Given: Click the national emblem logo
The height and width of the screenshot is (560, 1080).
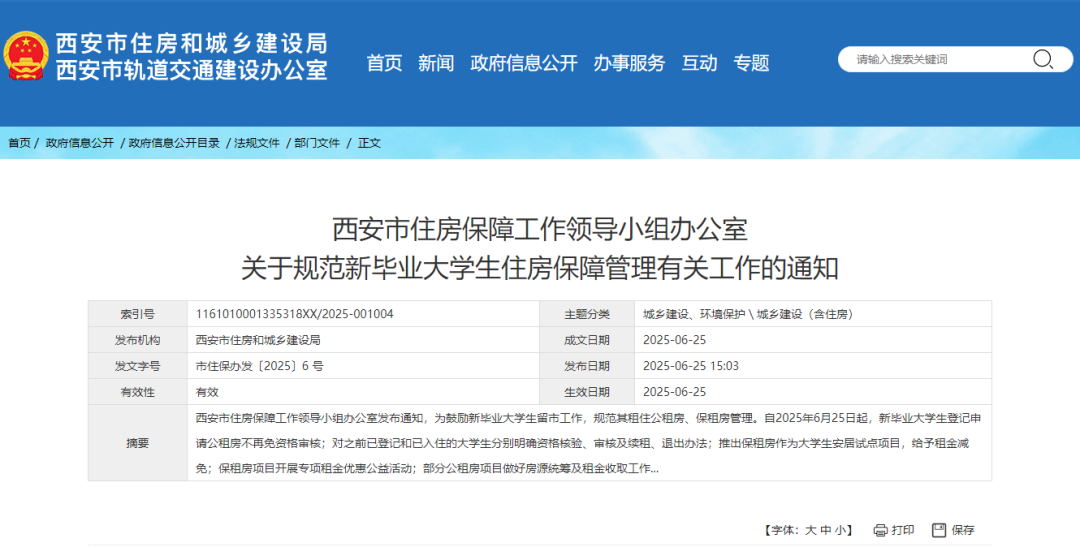Looking at the screenshot, I should point(26,56).
